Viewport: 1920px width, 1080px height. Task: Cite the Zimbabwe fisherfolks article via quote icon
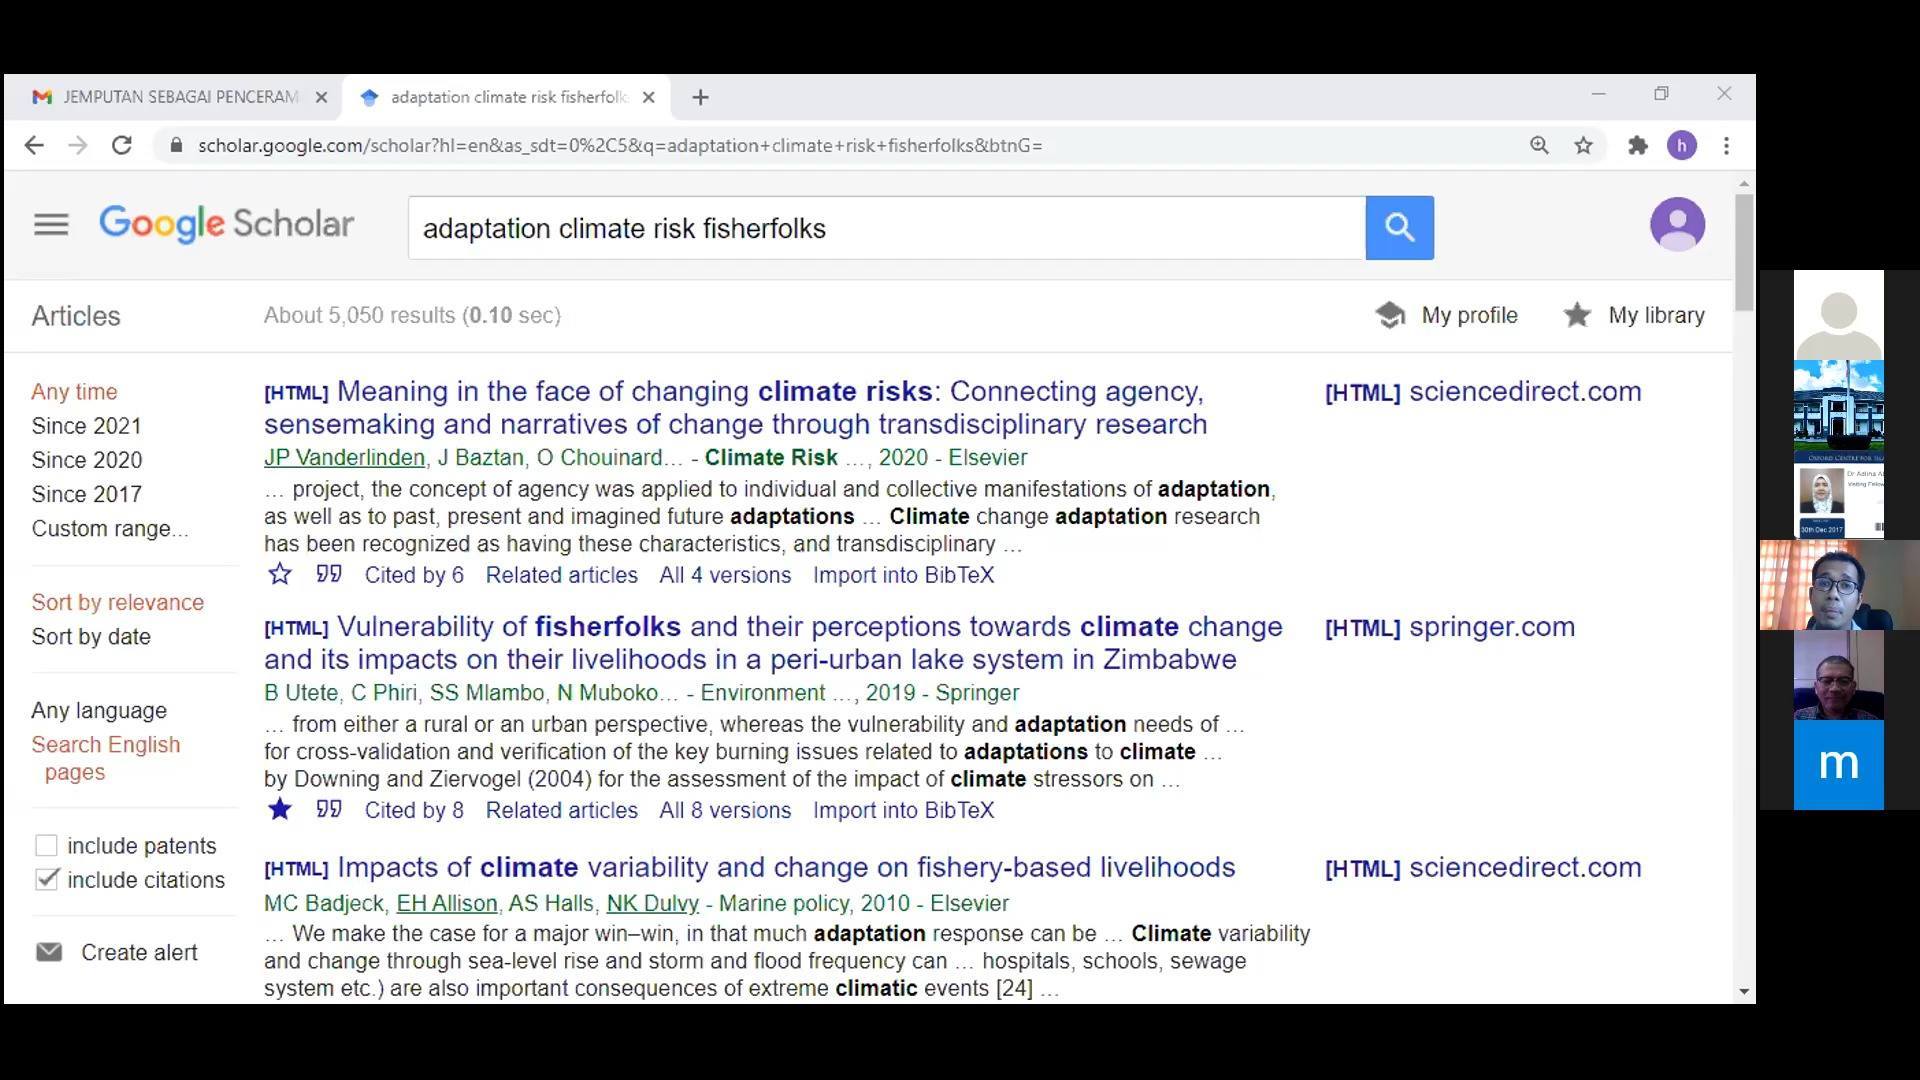pos(329,809)
